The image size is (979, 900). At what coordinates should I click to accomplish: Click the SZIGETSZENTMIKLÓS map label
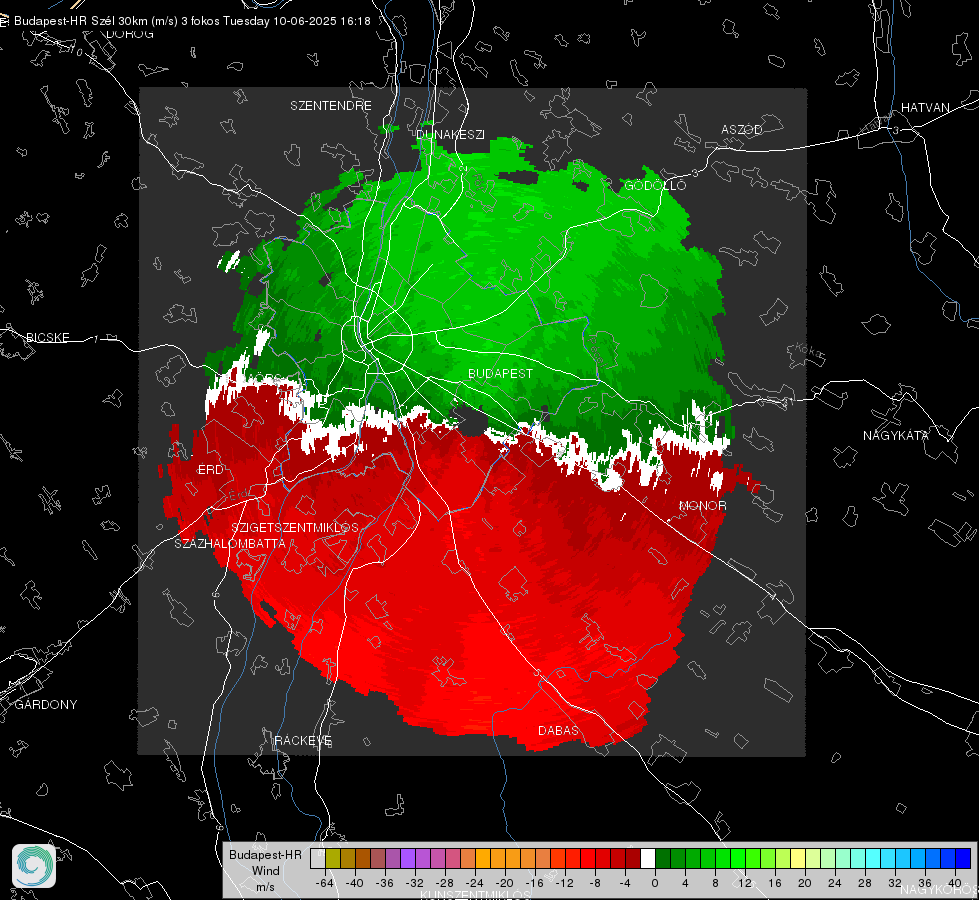[x=295, y=527]
